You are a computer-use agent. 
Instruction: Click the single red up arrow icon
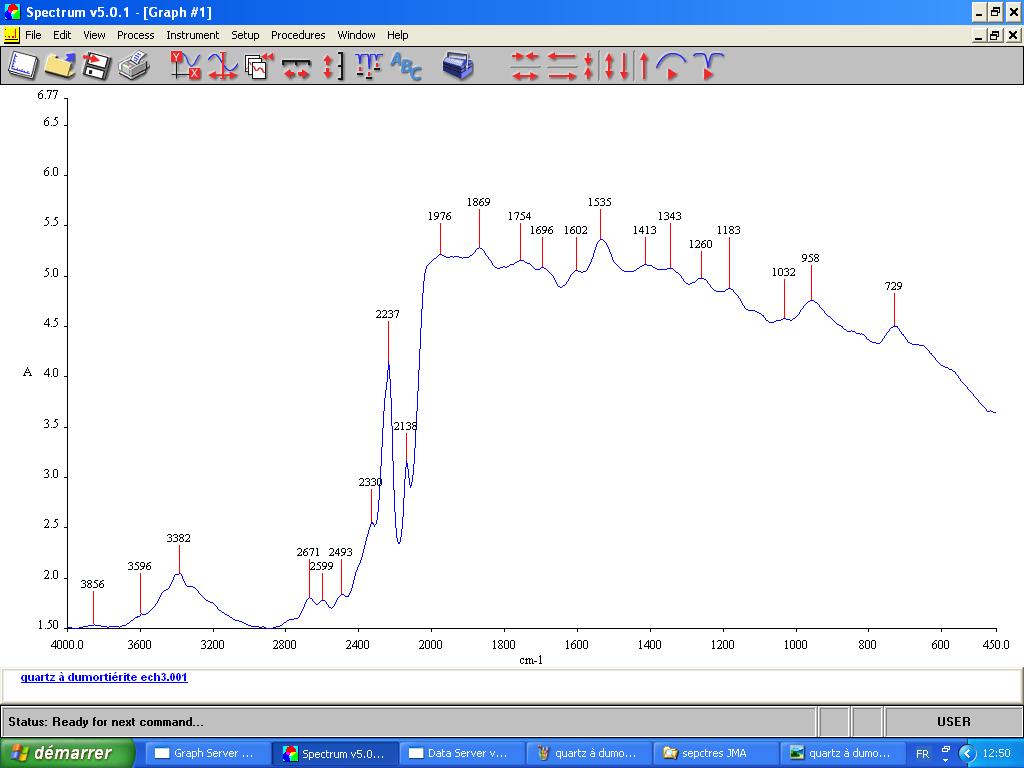pos(644,66)
